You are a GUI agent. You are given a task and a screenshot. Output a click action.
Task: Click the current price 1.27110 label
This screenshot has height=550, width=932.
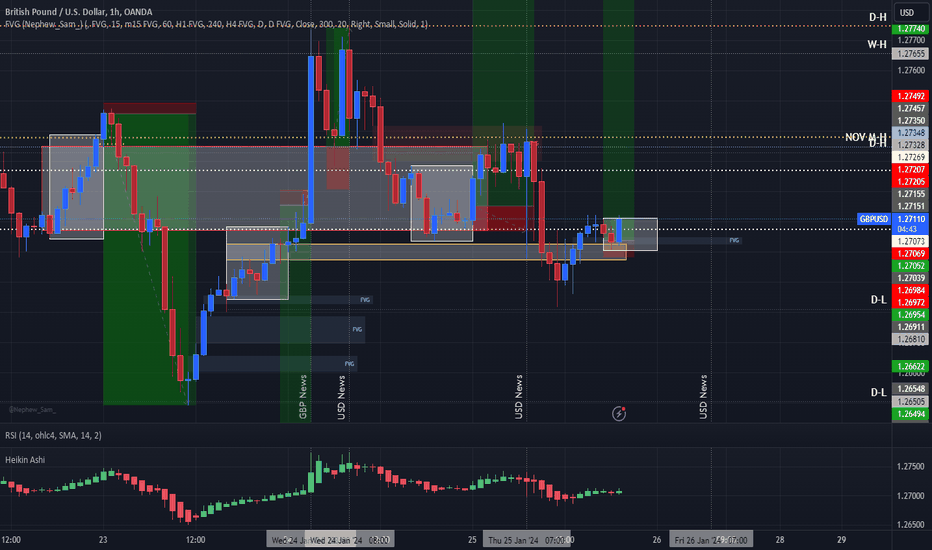911,219
